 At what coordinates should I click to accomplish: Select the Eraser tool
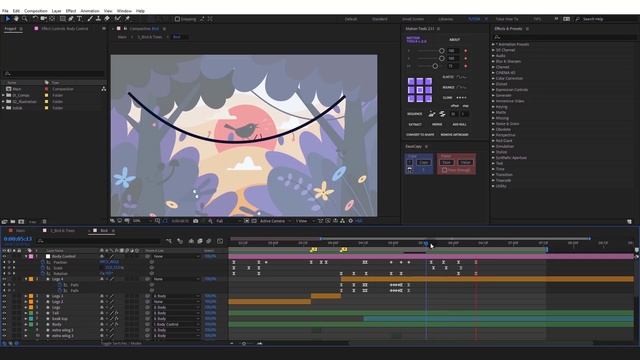point(107,19)
